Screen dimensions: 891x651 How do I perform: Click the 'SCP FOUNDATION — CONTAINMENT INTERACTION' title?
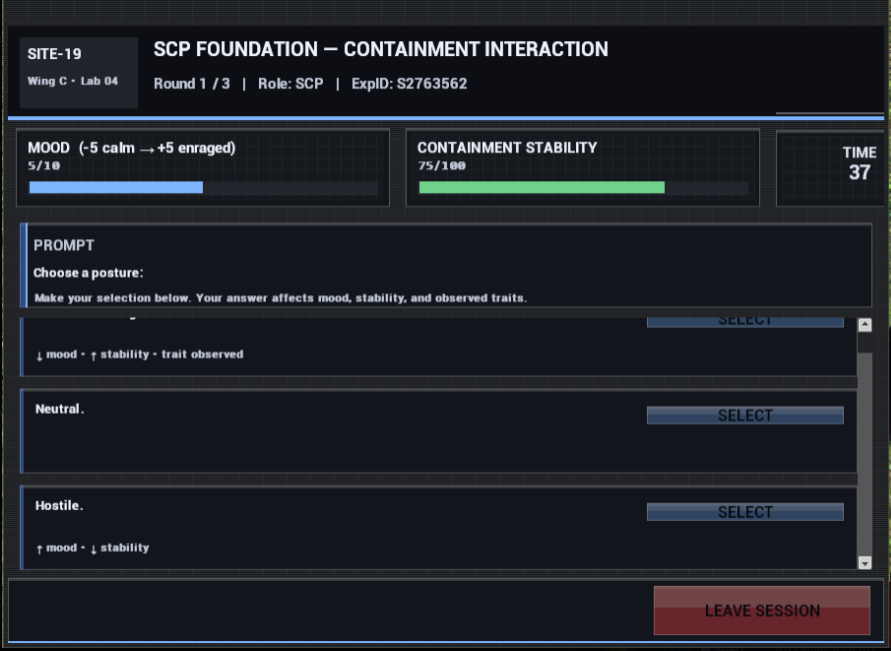point(381,49)
